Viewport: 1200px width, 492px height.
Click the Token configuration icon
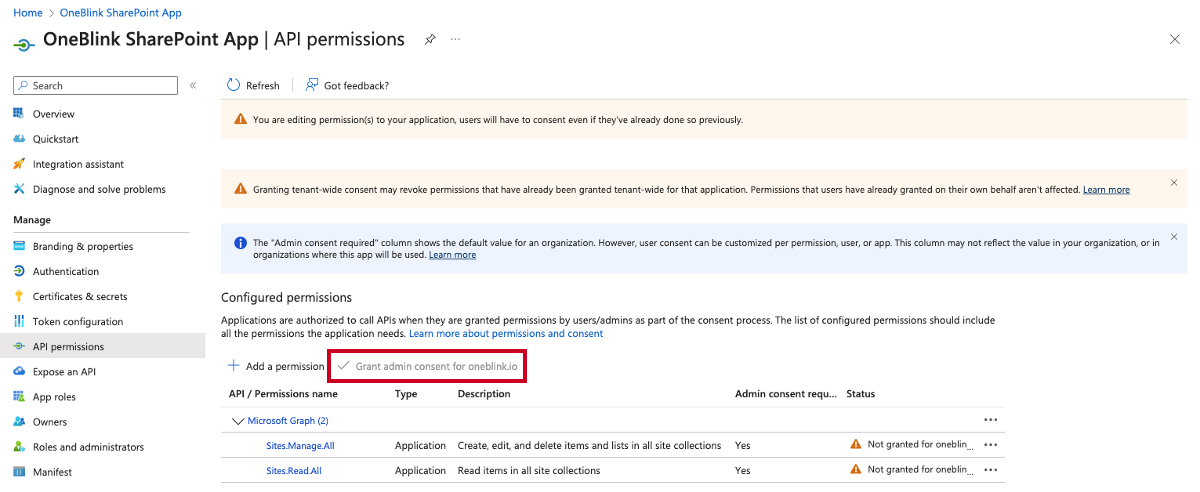19,321
